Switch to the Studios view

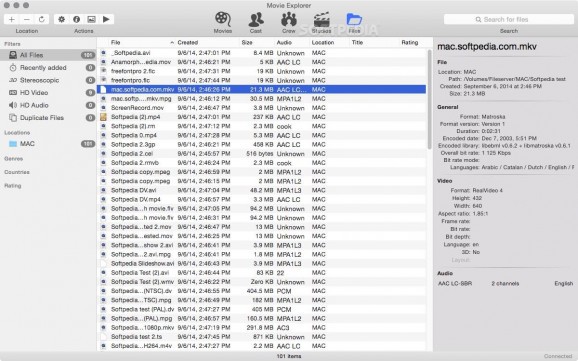pyautogui.click(x=321, y=22)
